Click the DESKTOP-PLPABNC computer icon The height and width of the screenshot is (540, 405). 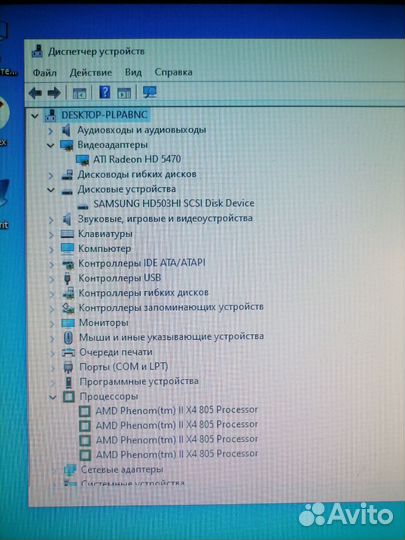[x=51, y=115]
